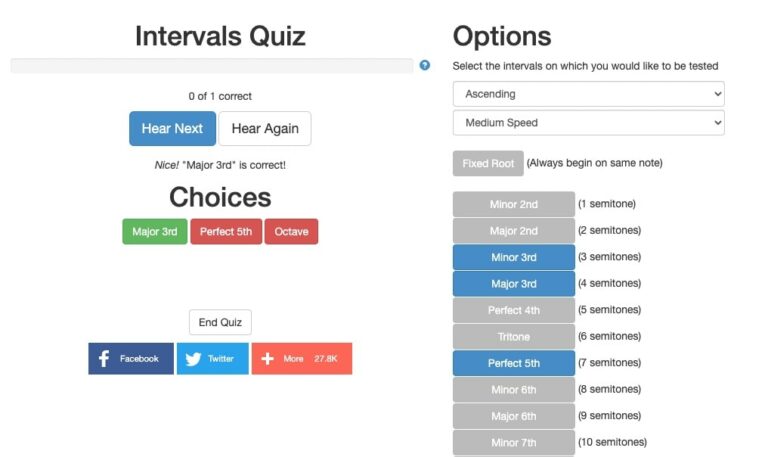Open the Medium Speed dropdown
Image resolution: width=768 pixels, height=457 pixels.
click(x=588, y=123)
